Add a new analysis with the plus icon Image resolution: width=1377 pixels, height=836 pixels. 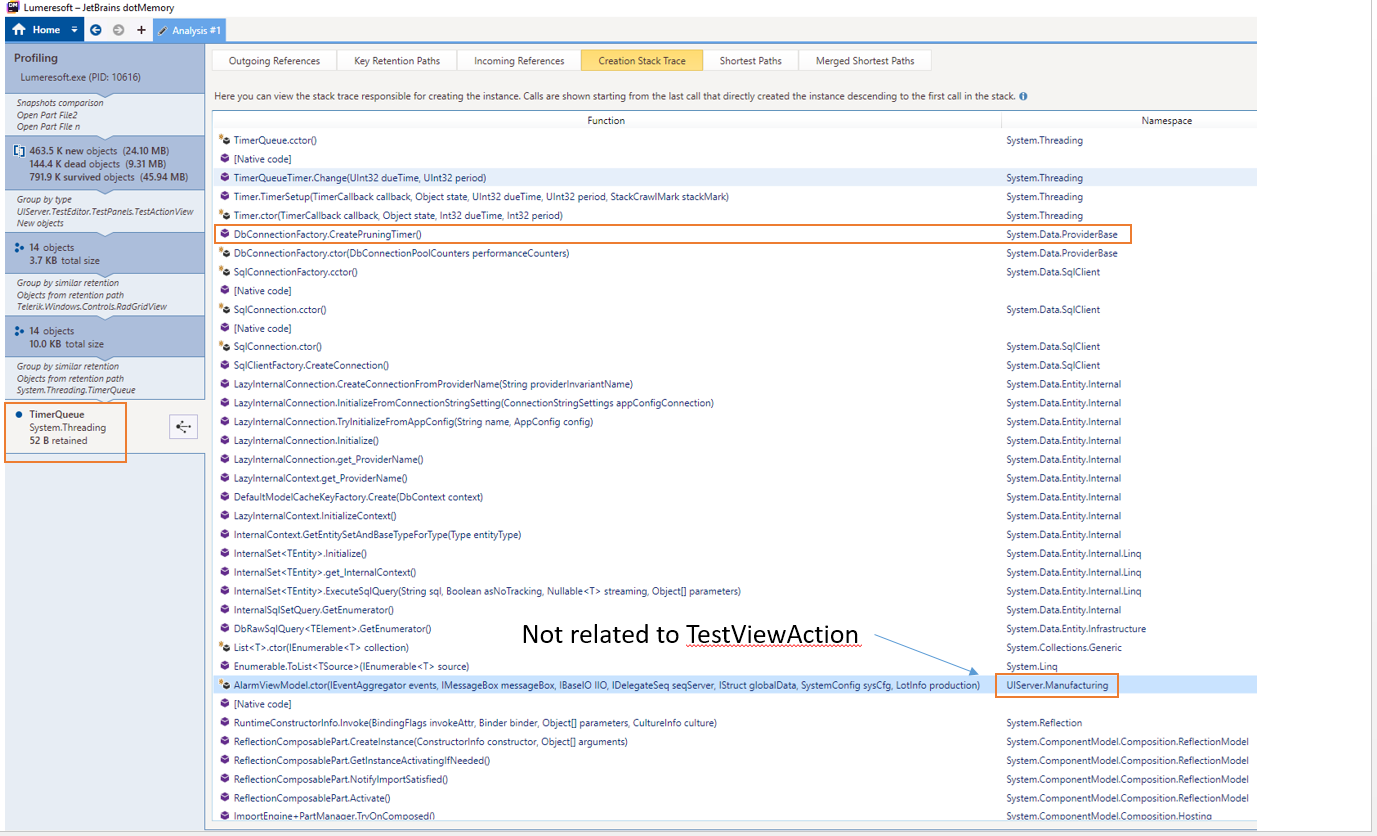pos(141,30)
